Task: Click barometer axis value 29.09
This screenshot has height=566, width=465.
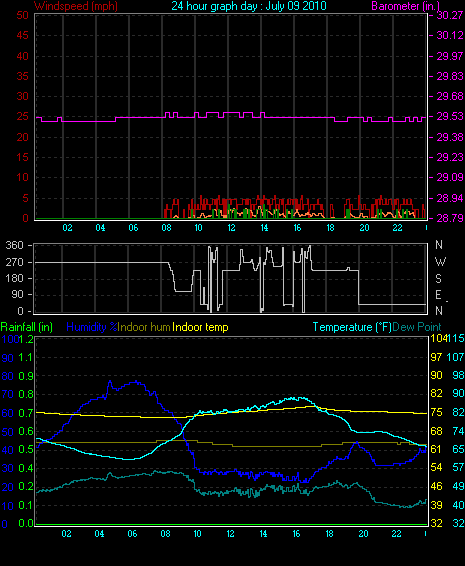Action: (x=450, y=178)
